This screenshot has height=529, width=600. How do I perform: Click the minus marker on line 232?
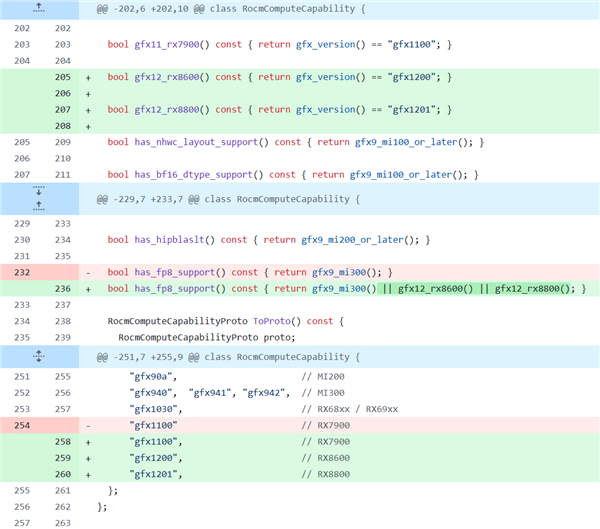click(x=88, y=273)
